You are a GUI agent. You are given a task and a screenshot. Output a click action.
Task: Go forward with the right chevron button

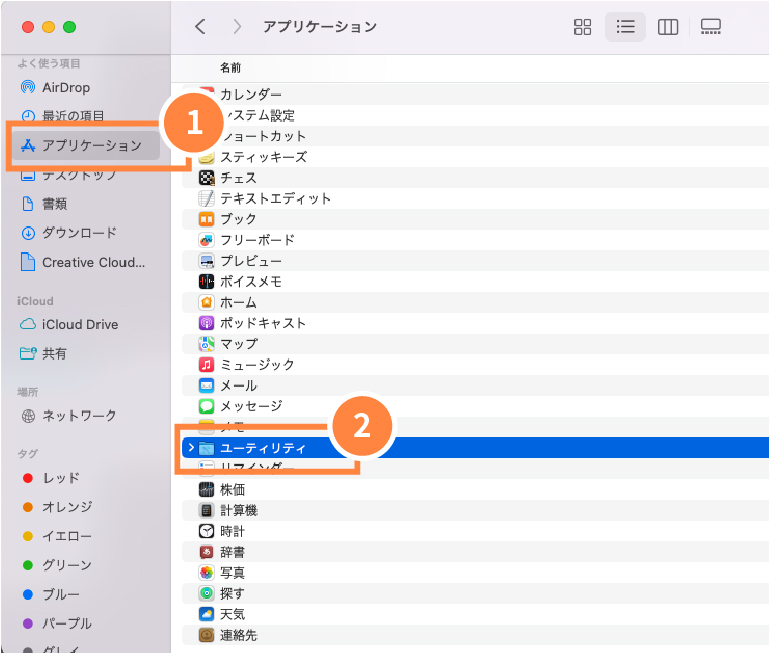237,26
